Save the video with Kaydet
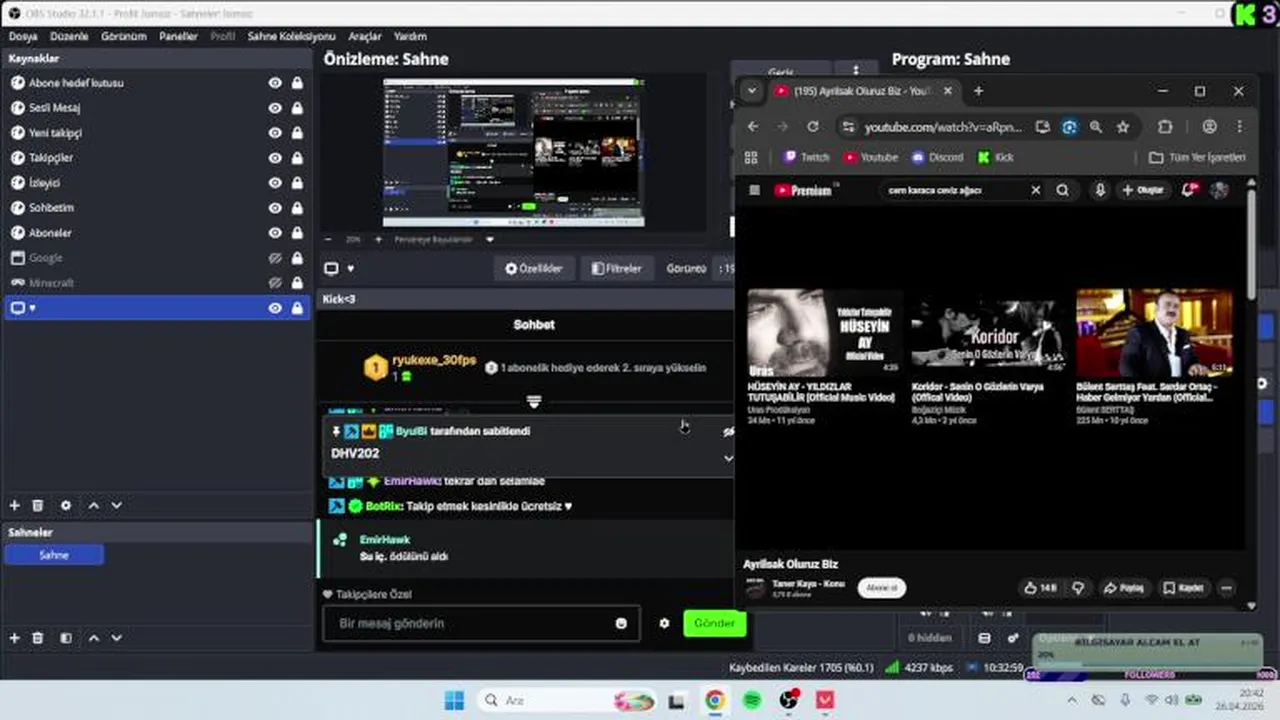Image resolution: width=1280 pixels, height=720 pixels. pos(1182,588)
